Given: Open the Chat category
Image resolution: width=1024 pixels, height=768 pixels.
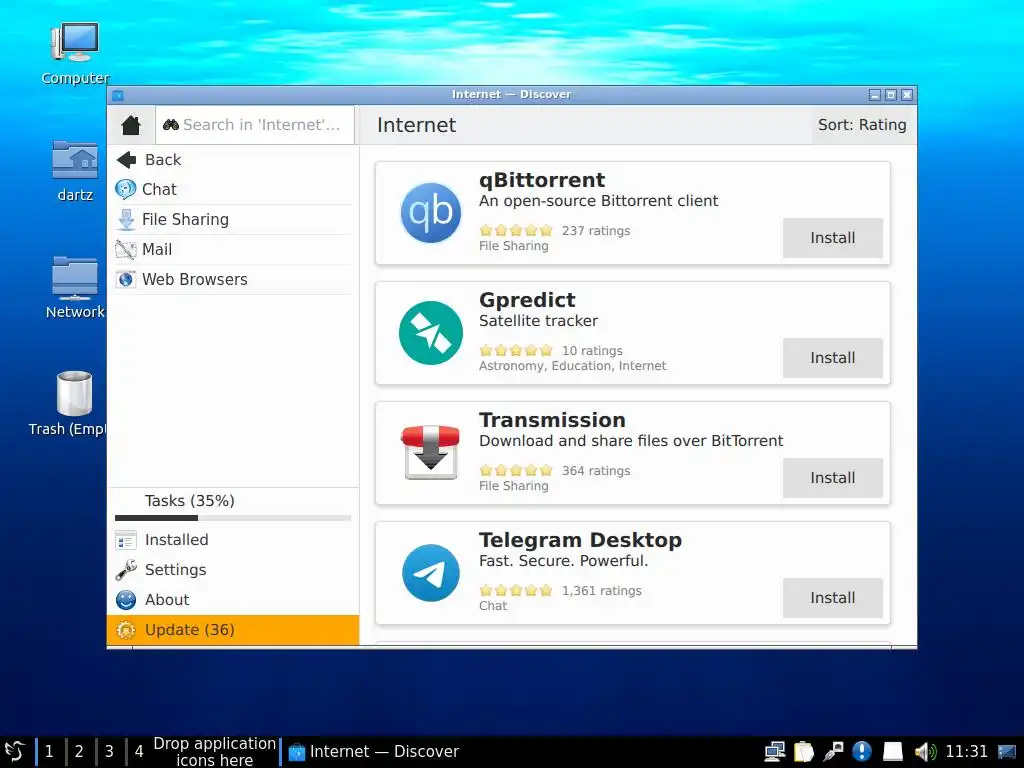Looking at the screenshot, I should (x=234, y=189).
